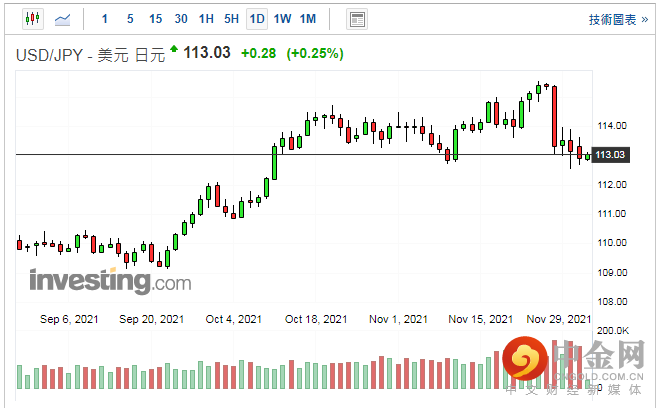Click the 114.00 price axis label
Viewport: 659px width, 408px height.
click(x=612, y=126)
